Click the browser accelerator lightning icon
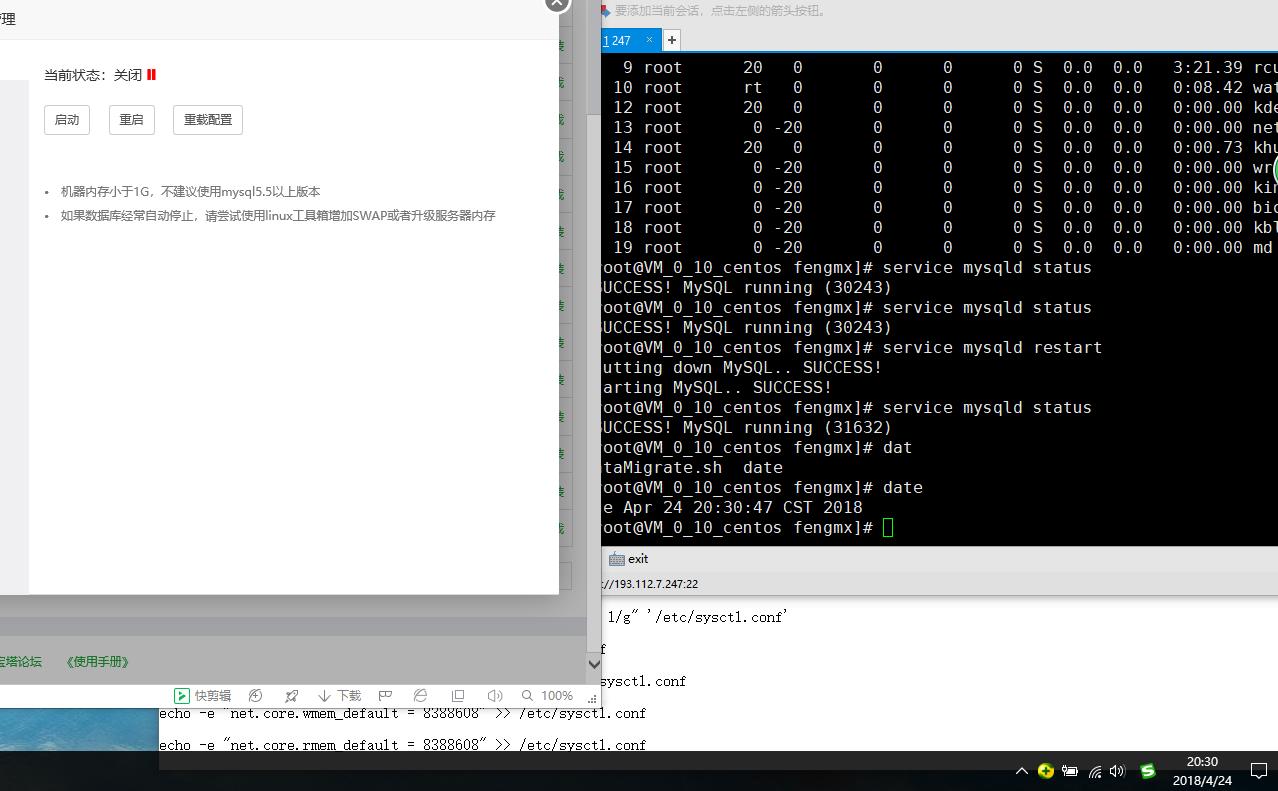The width and height of the screenshot is (1278, 791). [x=256, y=696]
